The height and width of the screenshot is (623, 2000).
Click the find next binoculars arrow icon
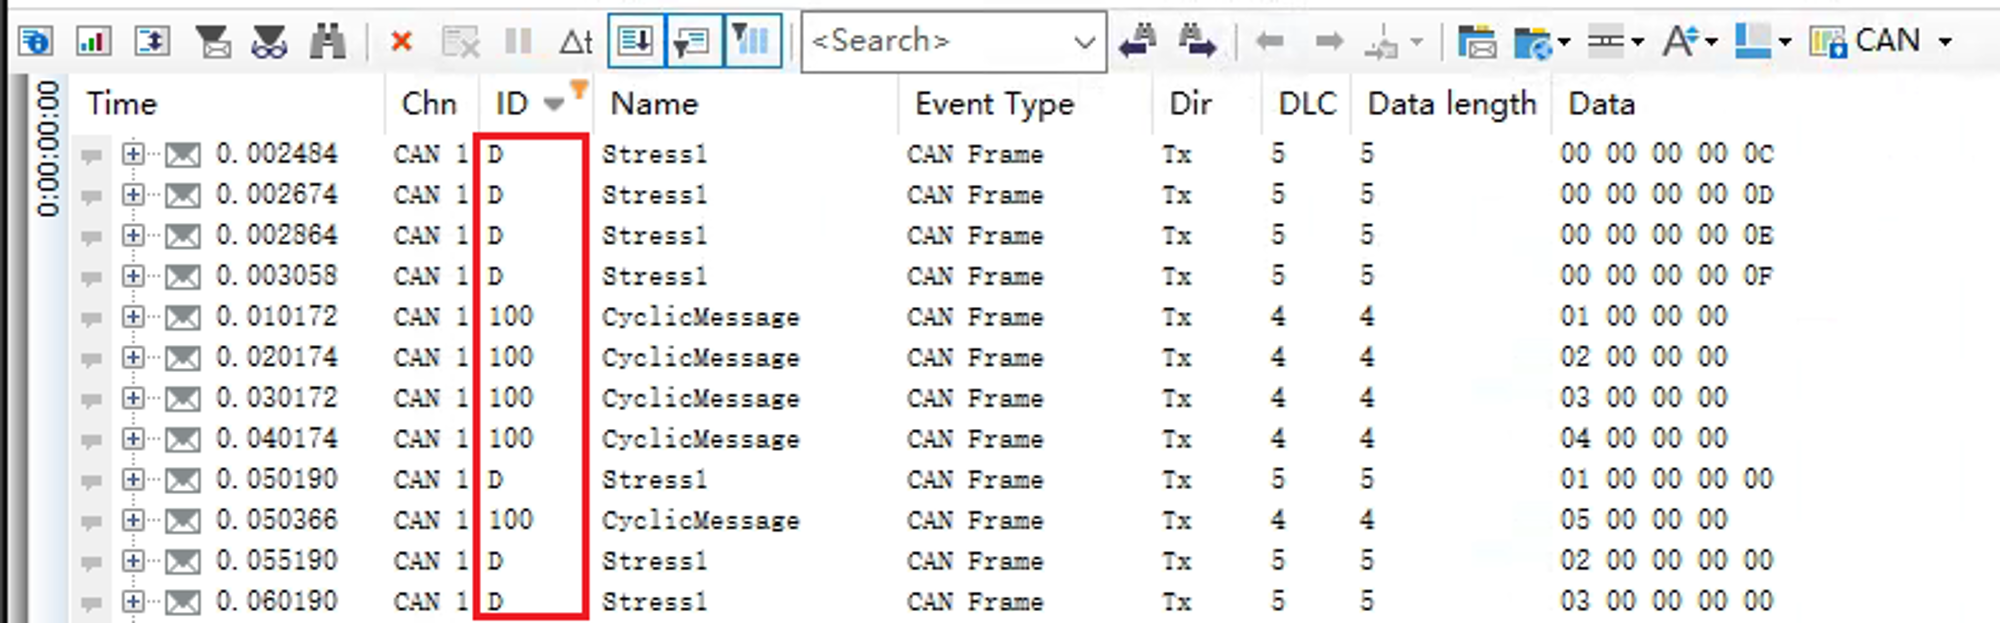1196,41
